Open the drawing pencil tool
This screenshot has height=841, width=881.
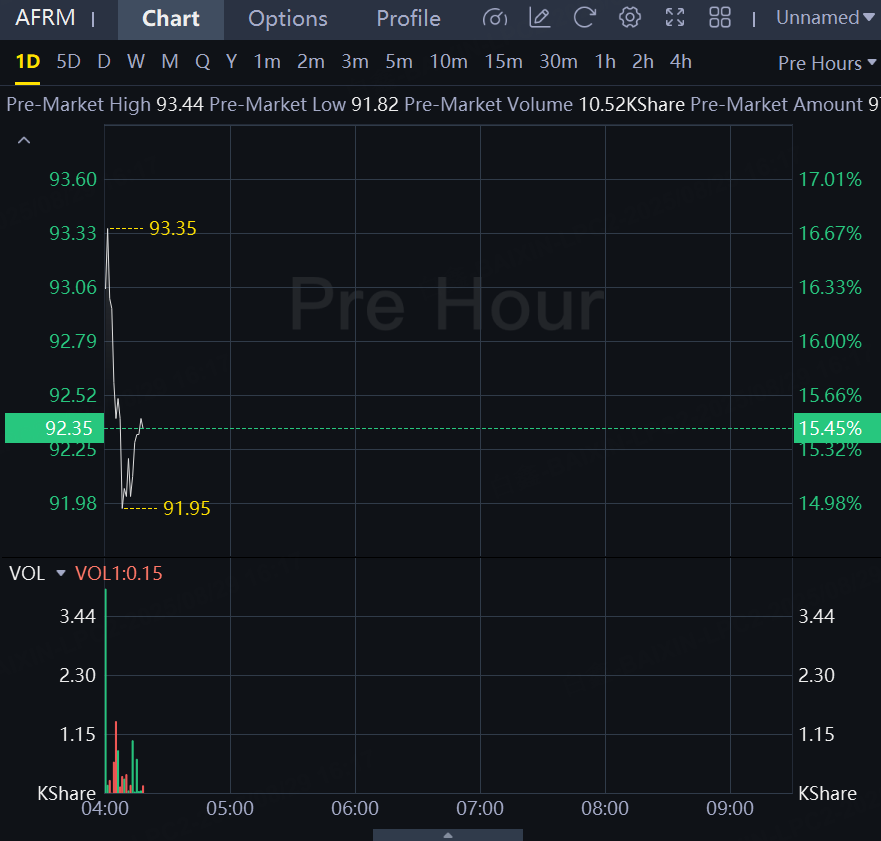539,18
